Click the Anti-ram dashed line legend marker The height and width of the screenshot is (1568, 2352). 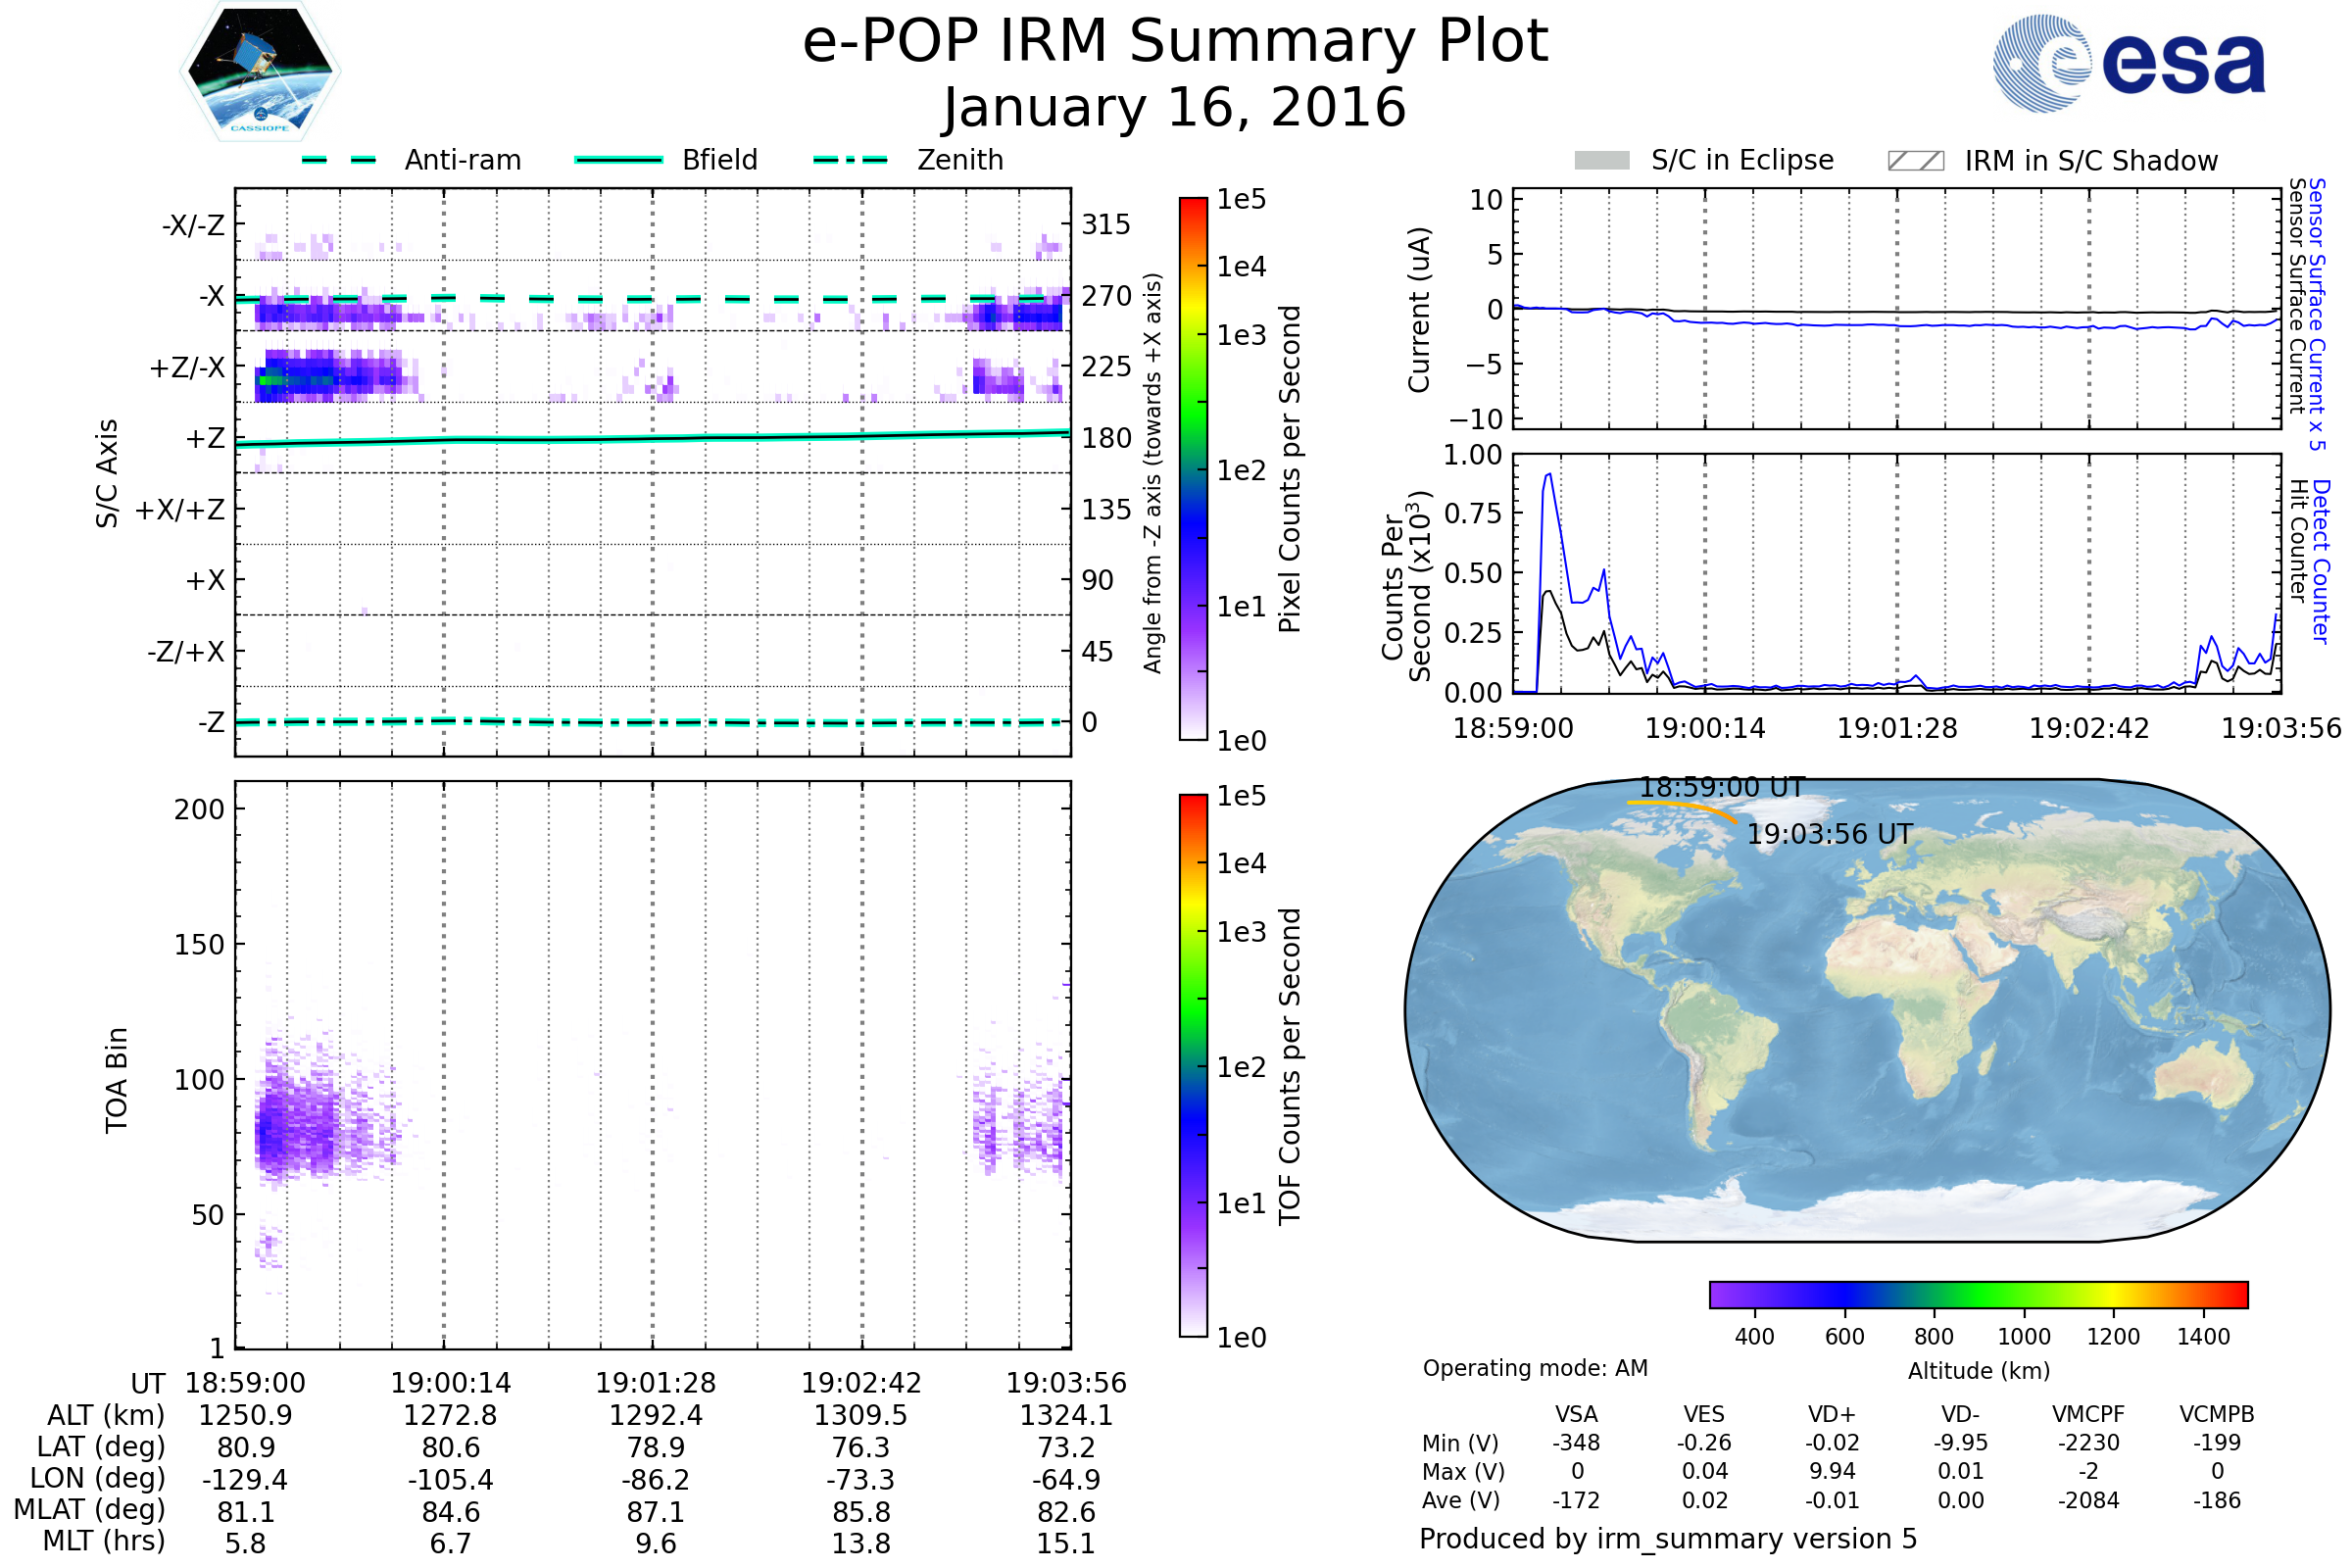(x=339, y=160)
